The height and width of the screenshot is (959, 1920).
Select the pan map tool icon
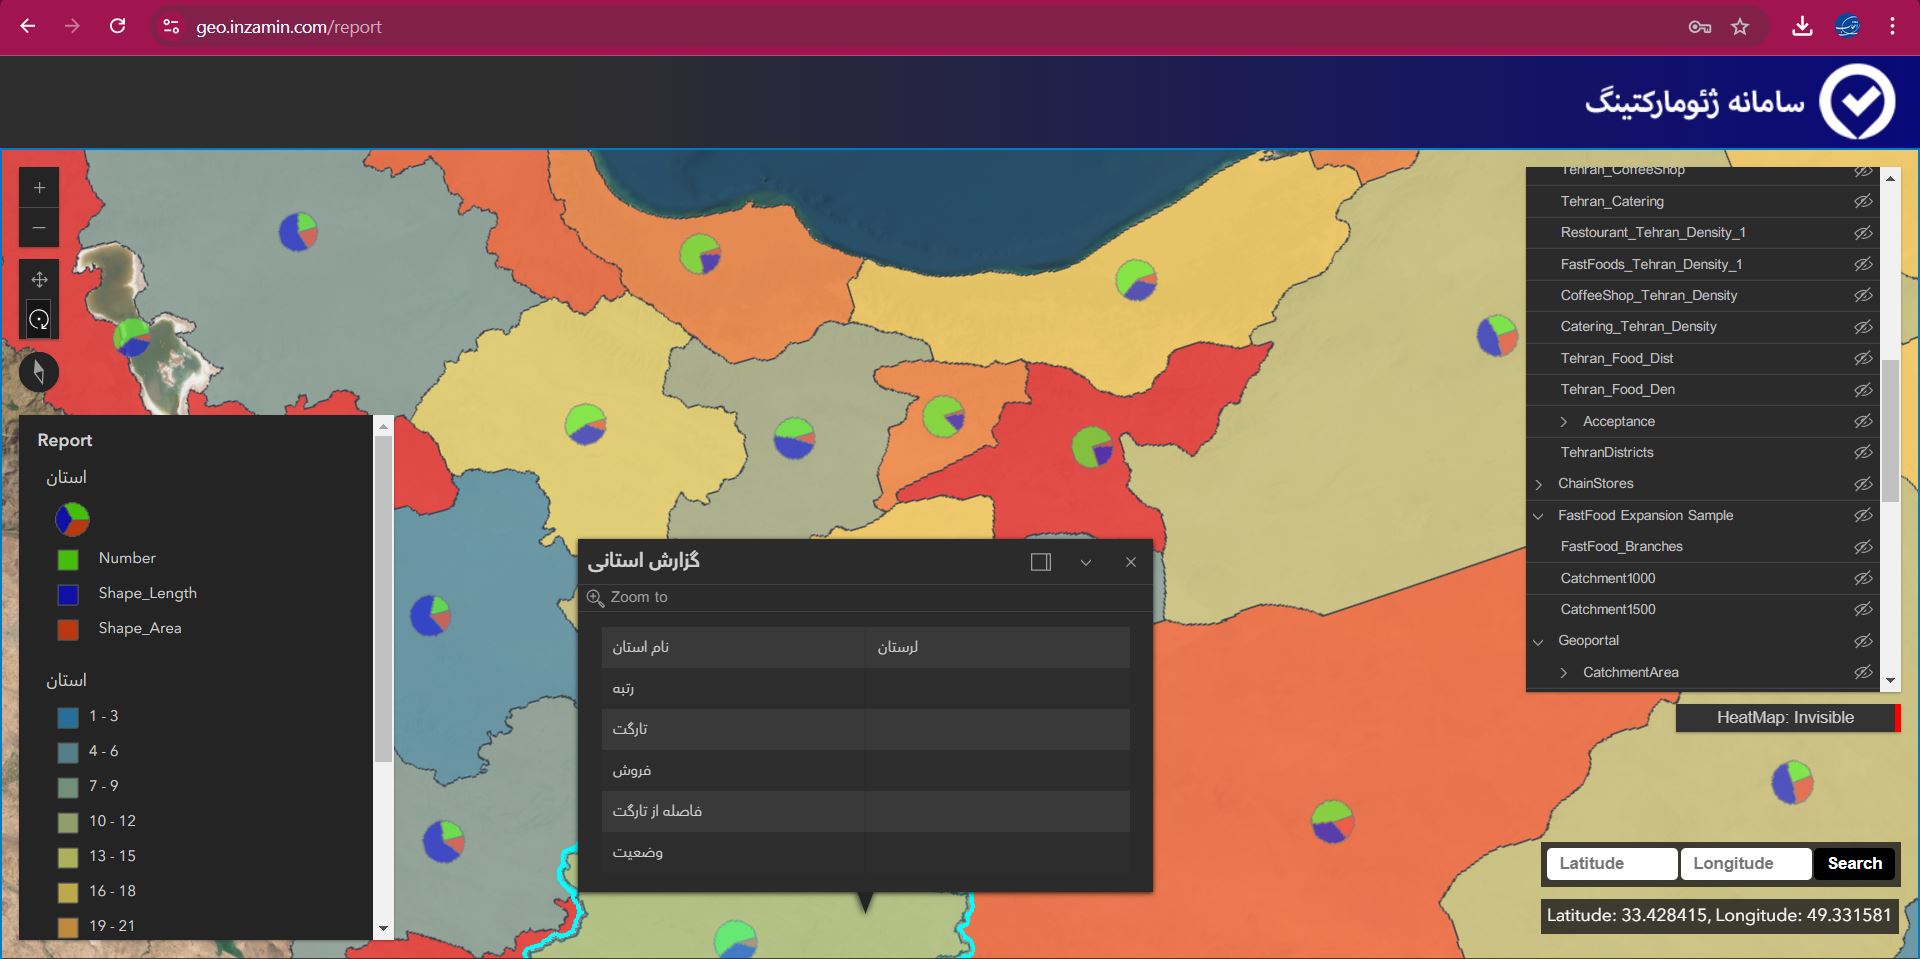click(39, 280)
